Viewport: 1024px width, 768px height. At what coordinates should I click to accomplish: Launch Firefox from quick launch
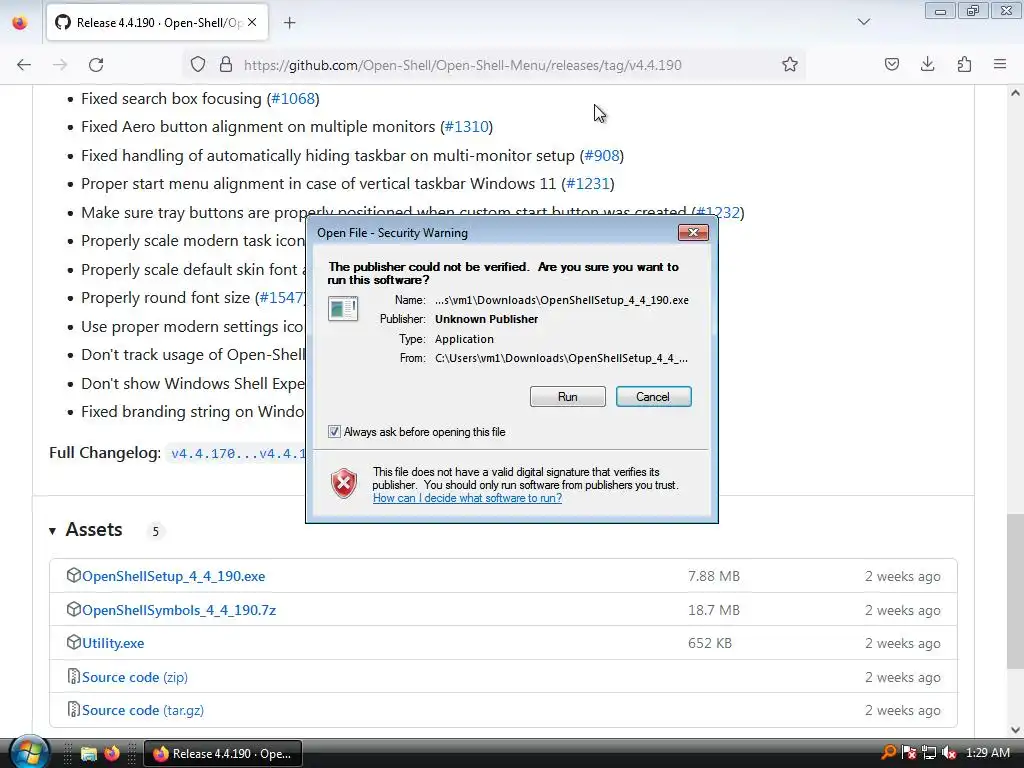pos(112,754)
